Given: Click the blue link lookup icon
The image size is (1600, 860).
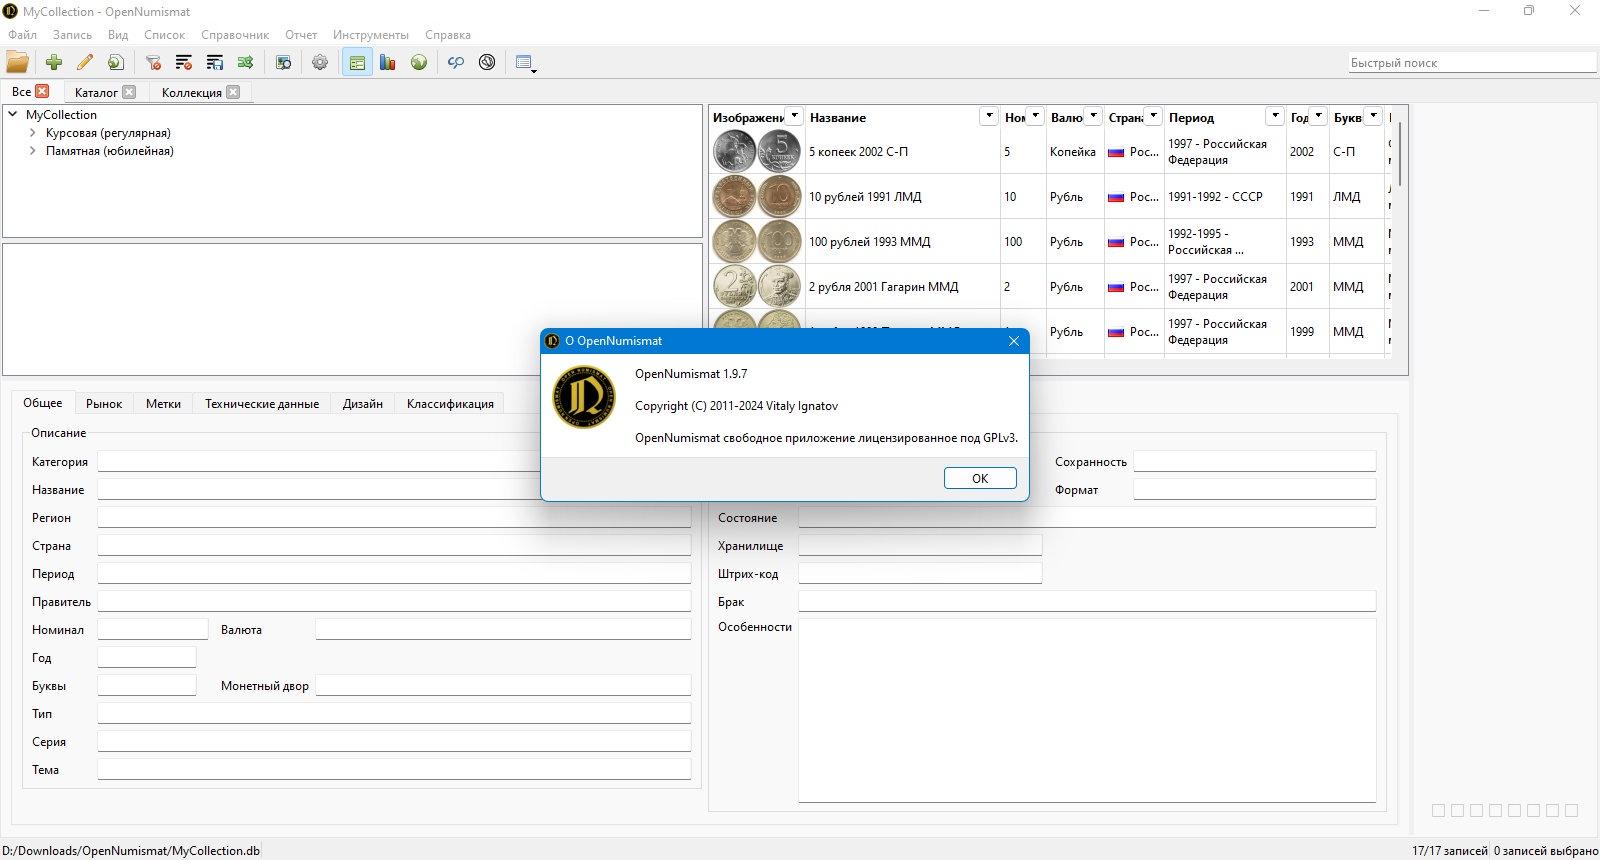Looking at the screenshot, I should [x=456, y=62].
